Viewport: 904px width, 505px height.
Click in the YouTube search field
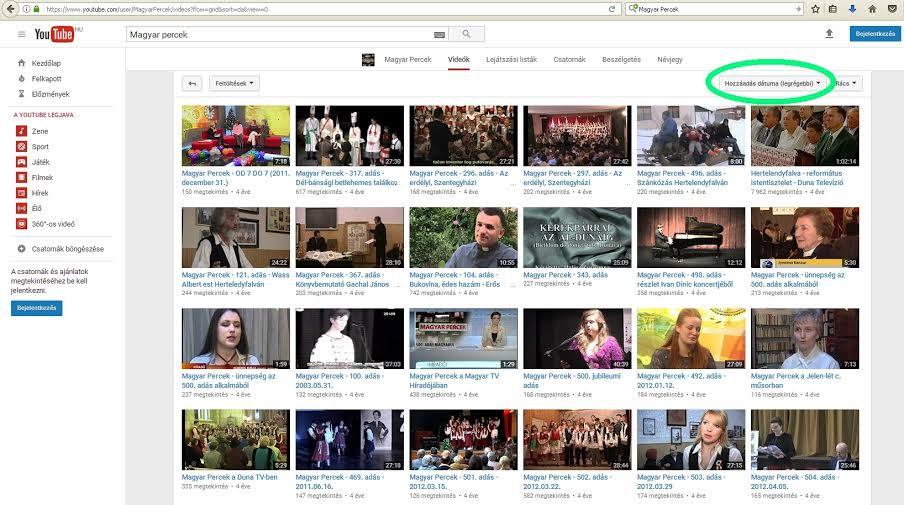pyautogui.click(x=280, y=34)
